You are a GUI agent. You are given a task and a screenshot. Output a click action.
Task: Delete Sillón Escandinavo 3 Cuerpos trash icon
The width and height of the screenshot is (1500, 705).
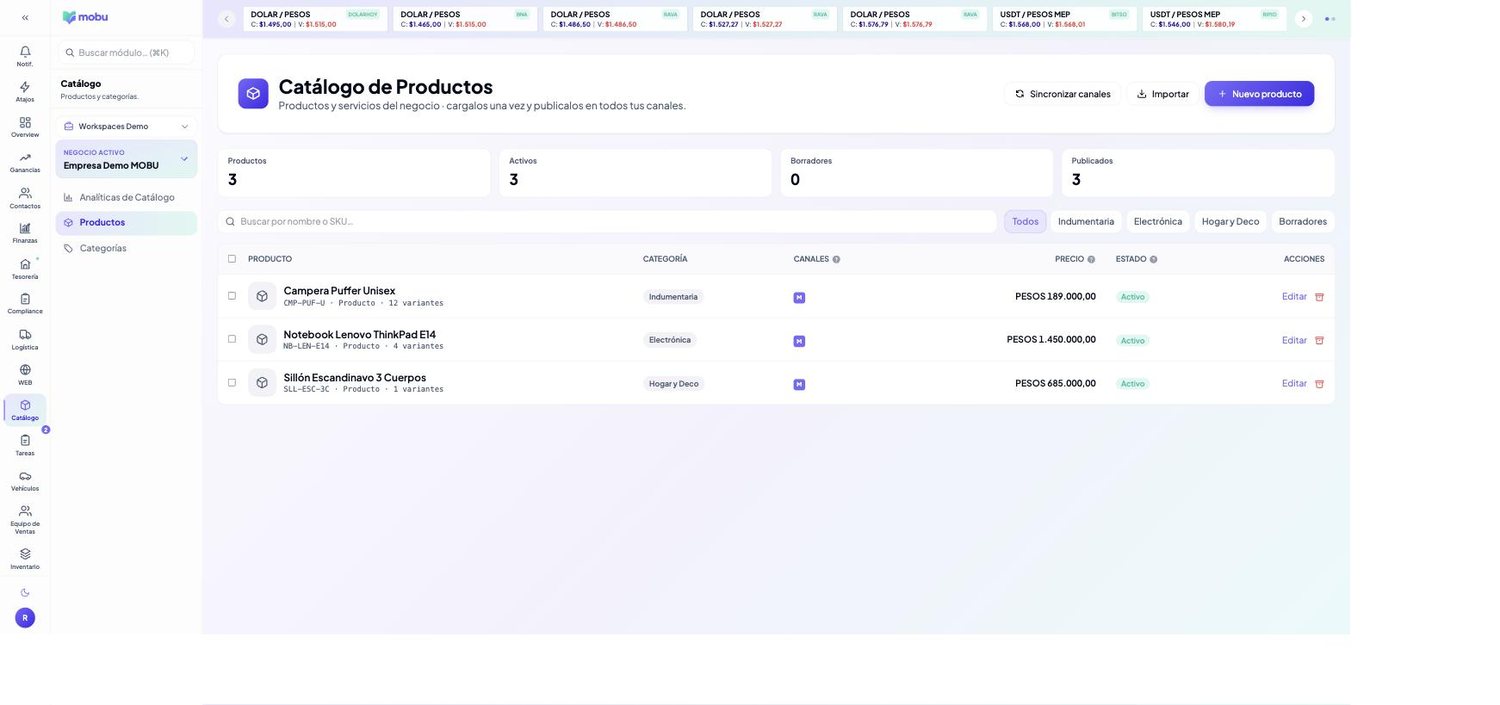point(1319,384)
